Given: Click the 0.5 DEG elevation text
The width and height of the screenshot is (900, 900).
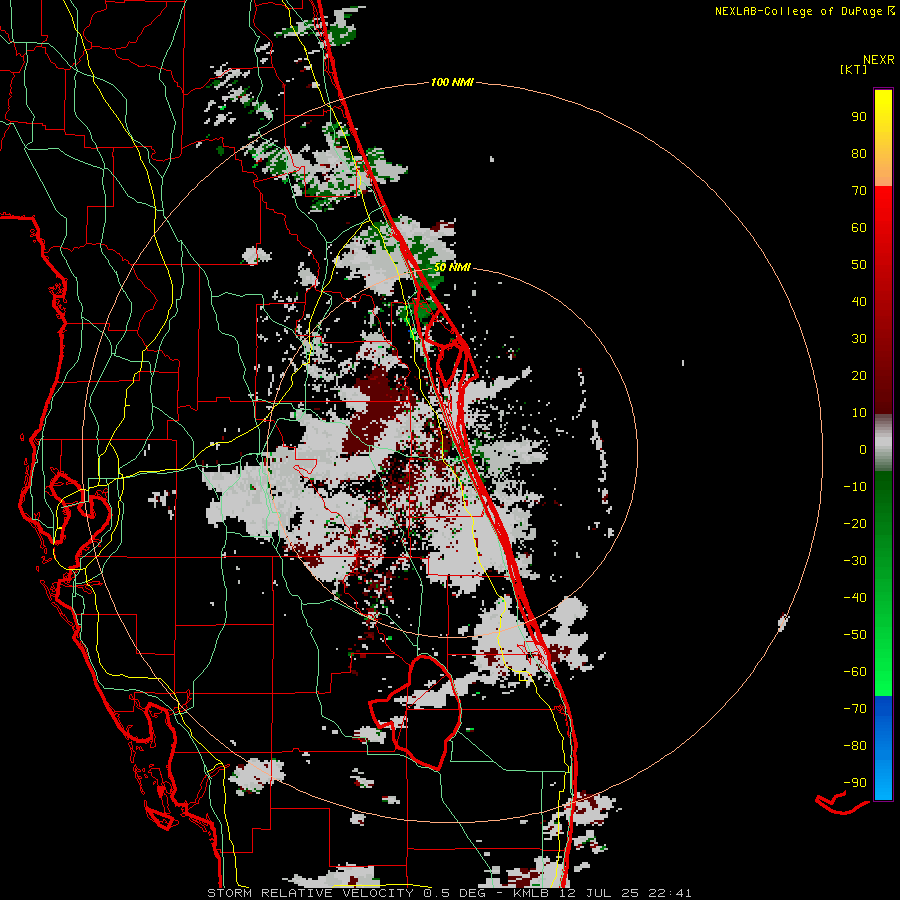Looking at the screenshot, I should tap(454, 893).
